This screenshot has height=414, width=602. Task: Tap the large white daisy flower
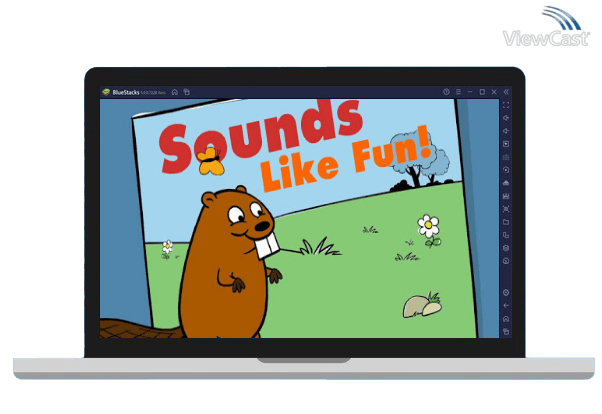(x=428, y=227)
